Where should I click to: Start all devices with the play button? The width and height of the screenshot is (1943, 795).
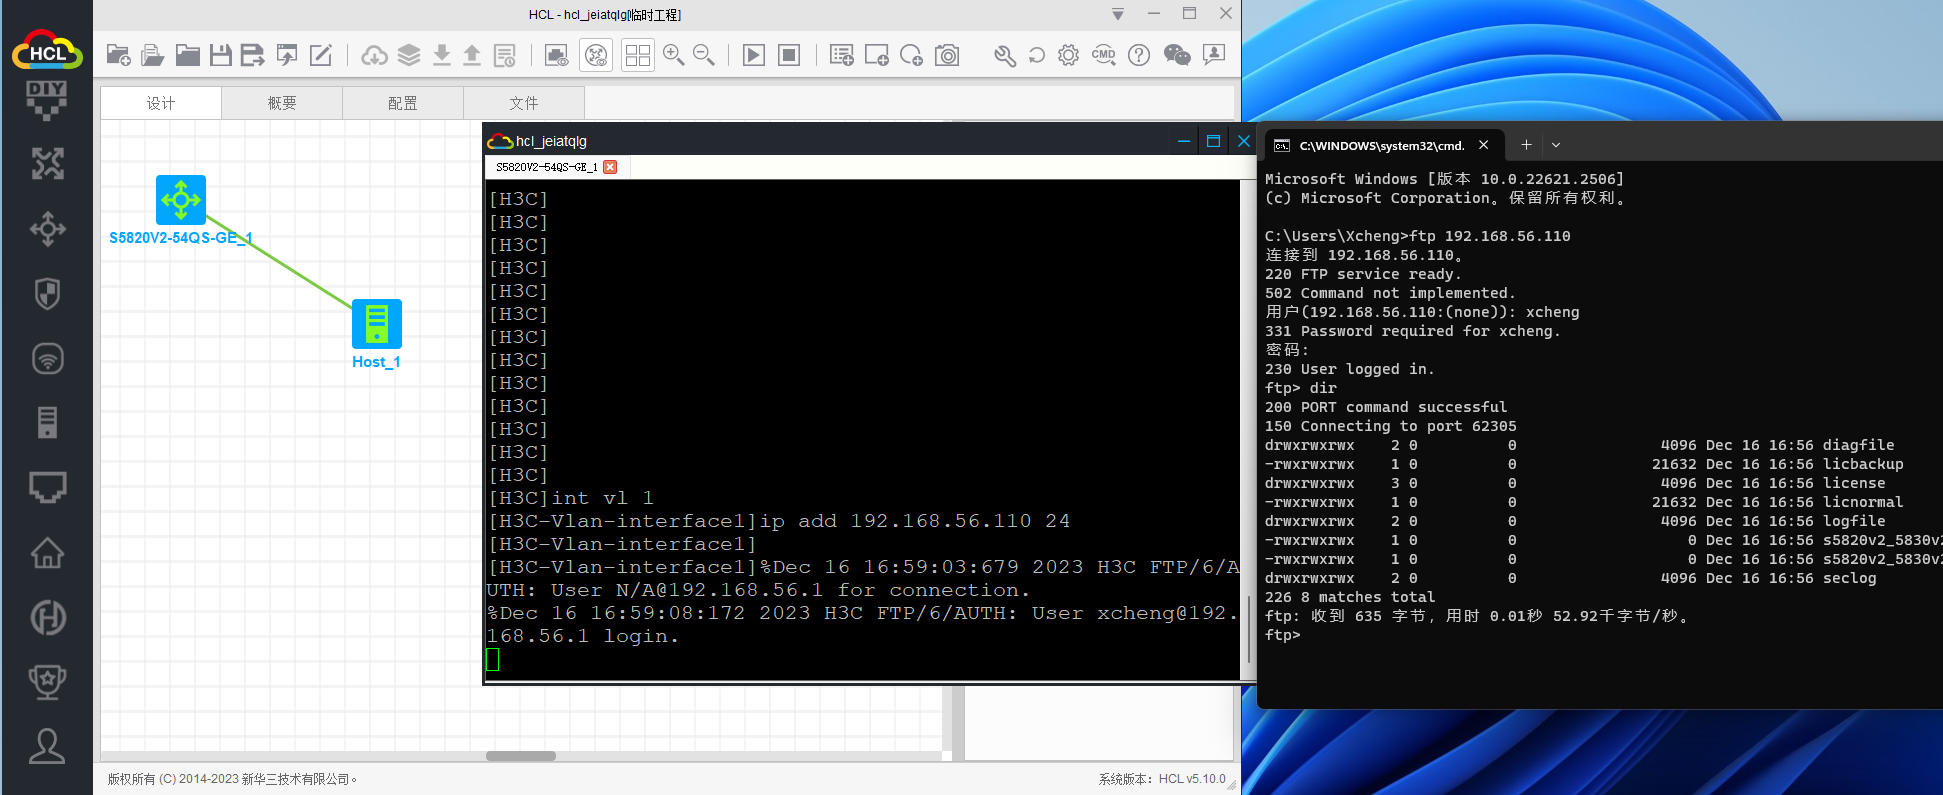coord(754,55)
